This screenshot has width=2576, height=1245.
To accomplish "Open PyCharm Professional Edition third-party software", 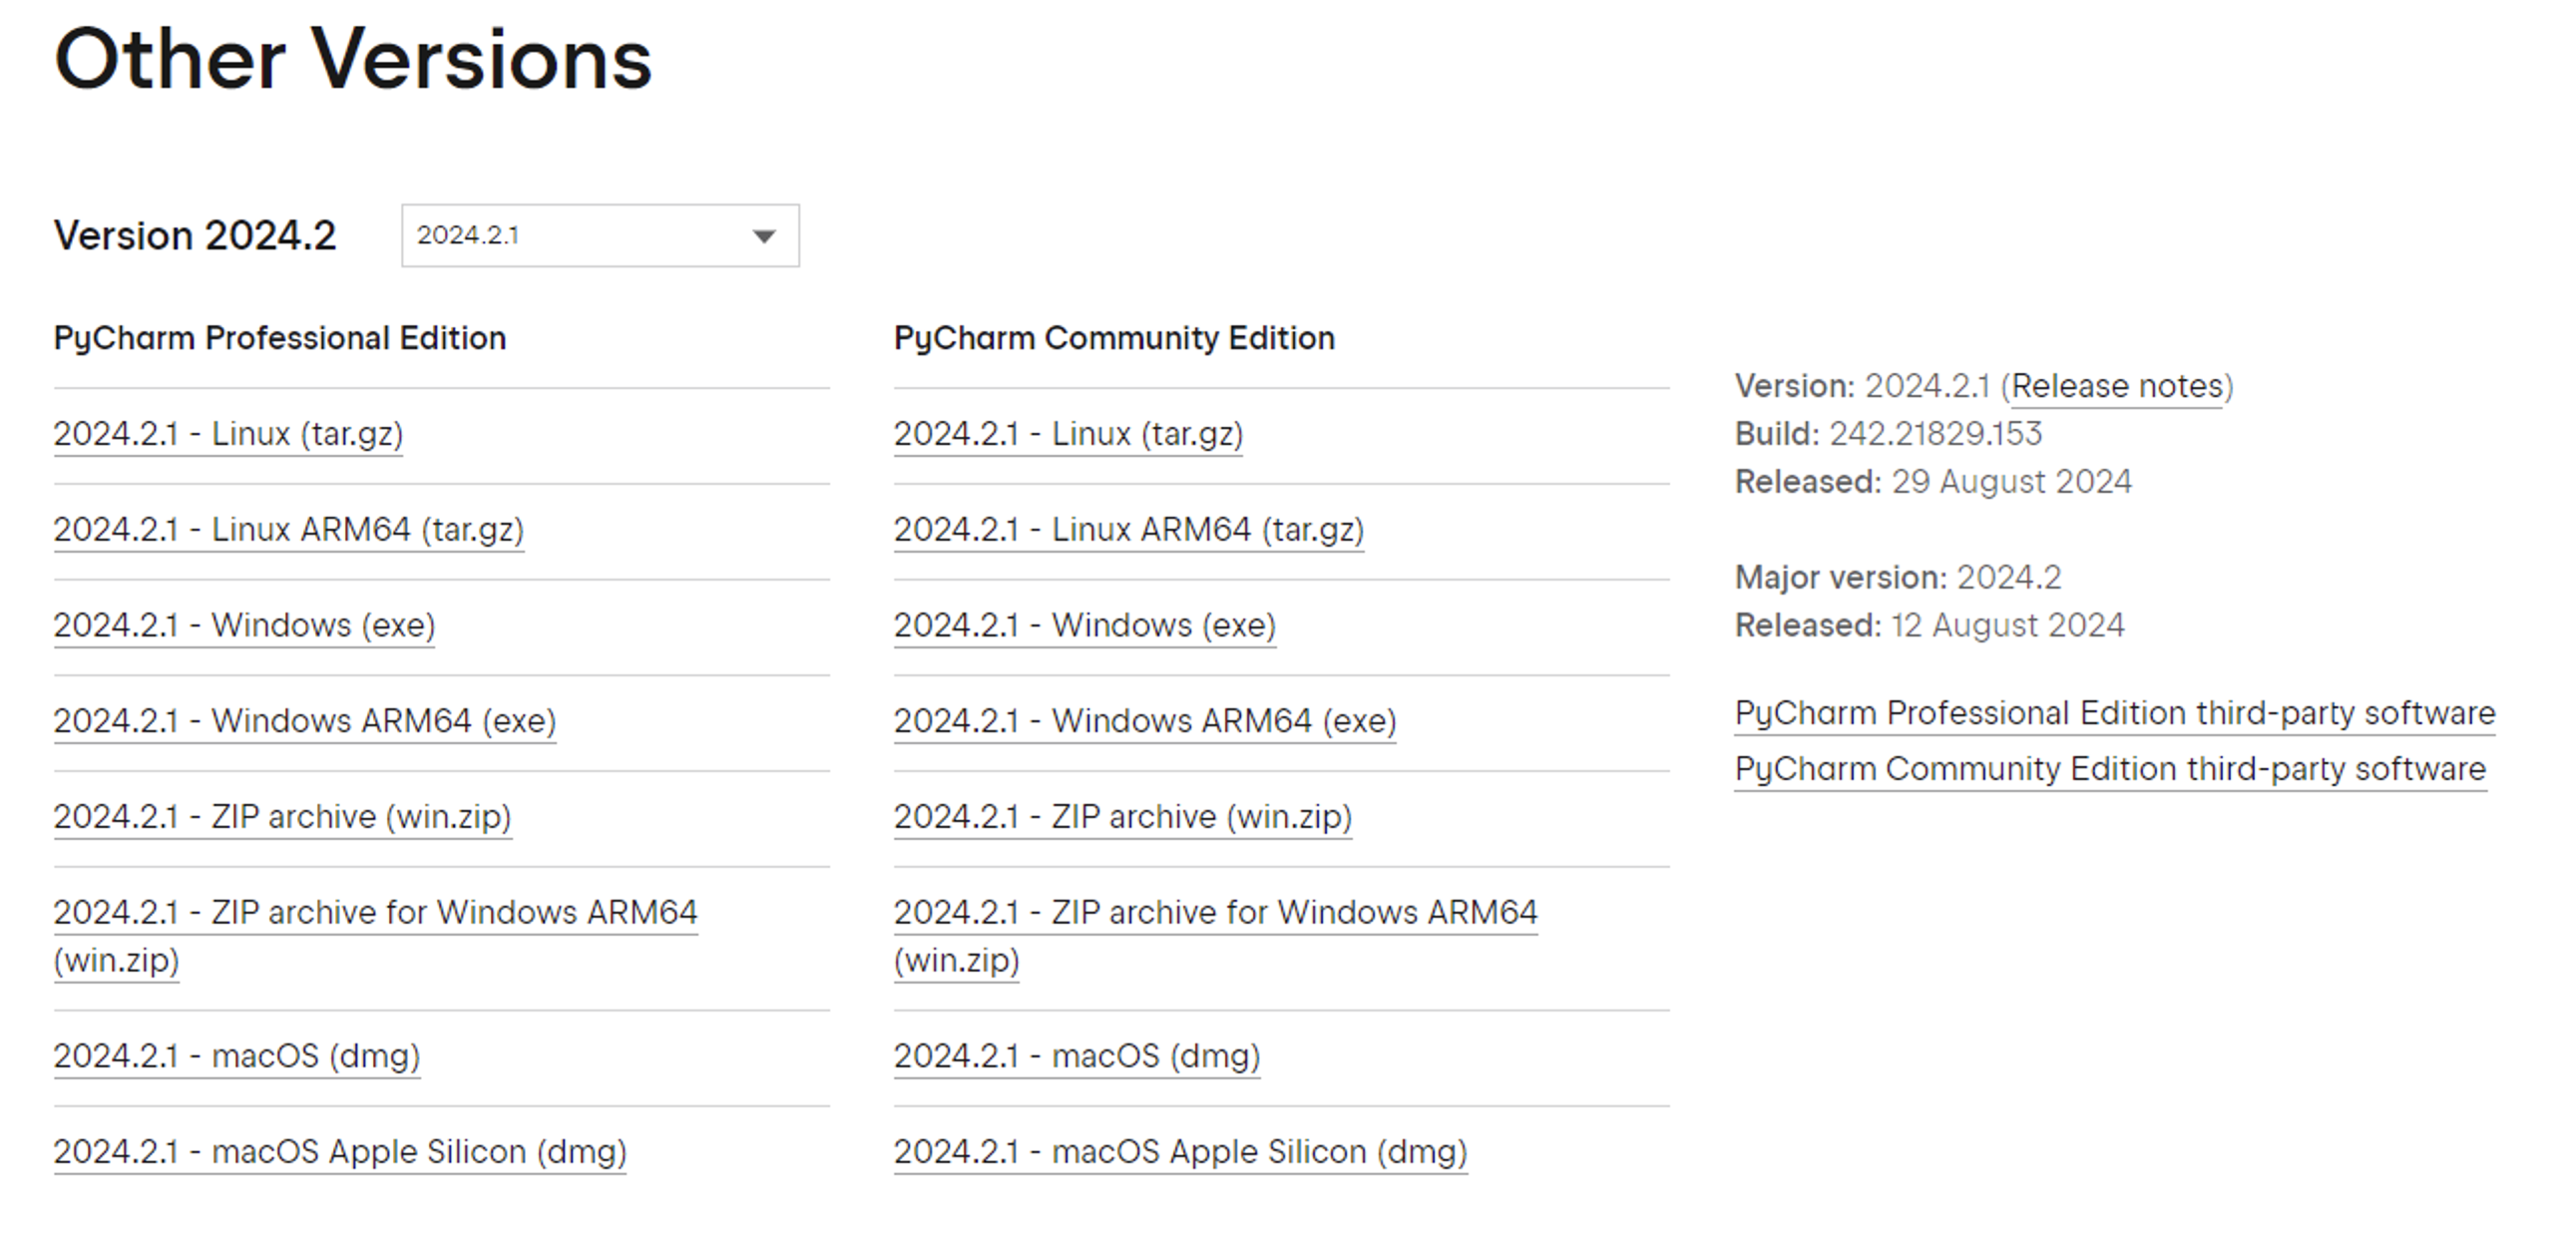I will click(2114, 714).
